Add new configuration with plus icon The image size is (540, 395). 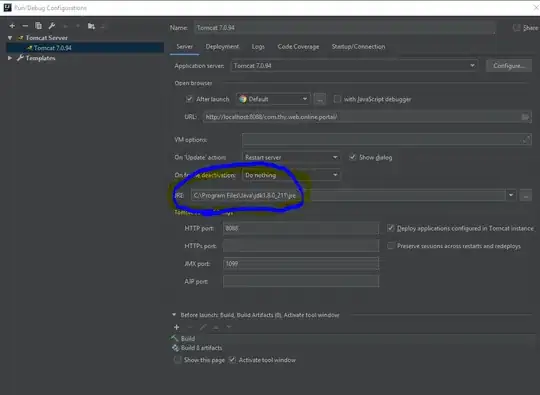[12, 26]
